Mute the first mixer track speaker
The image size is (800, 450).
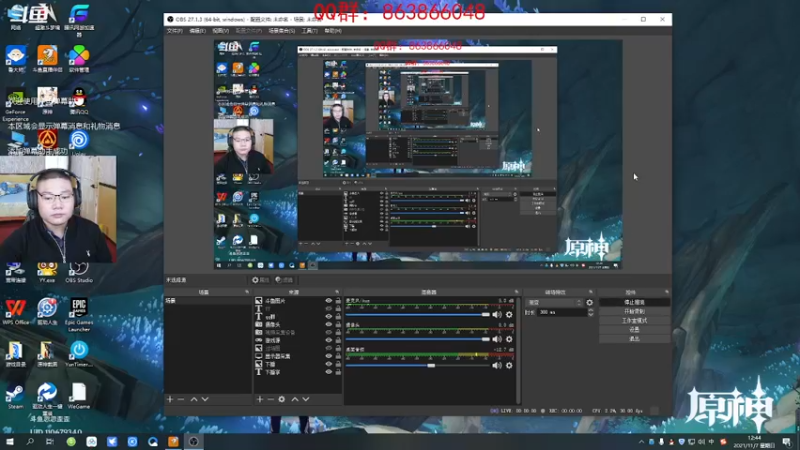point(497,315)
